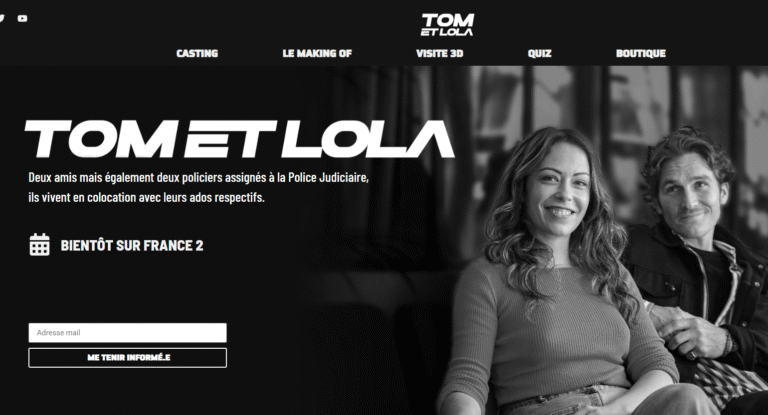Click the calendar icon beside Bientôt

pyautogui.click(x=40, y=244)
